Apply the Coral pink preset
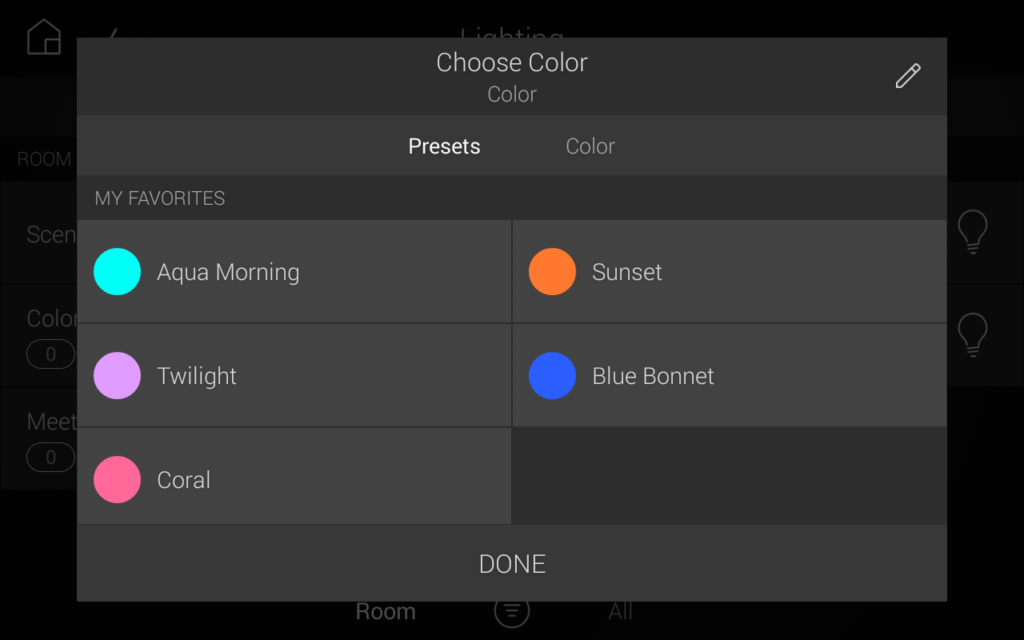The height and width of the screenshot is (640, 1024). 117,480
